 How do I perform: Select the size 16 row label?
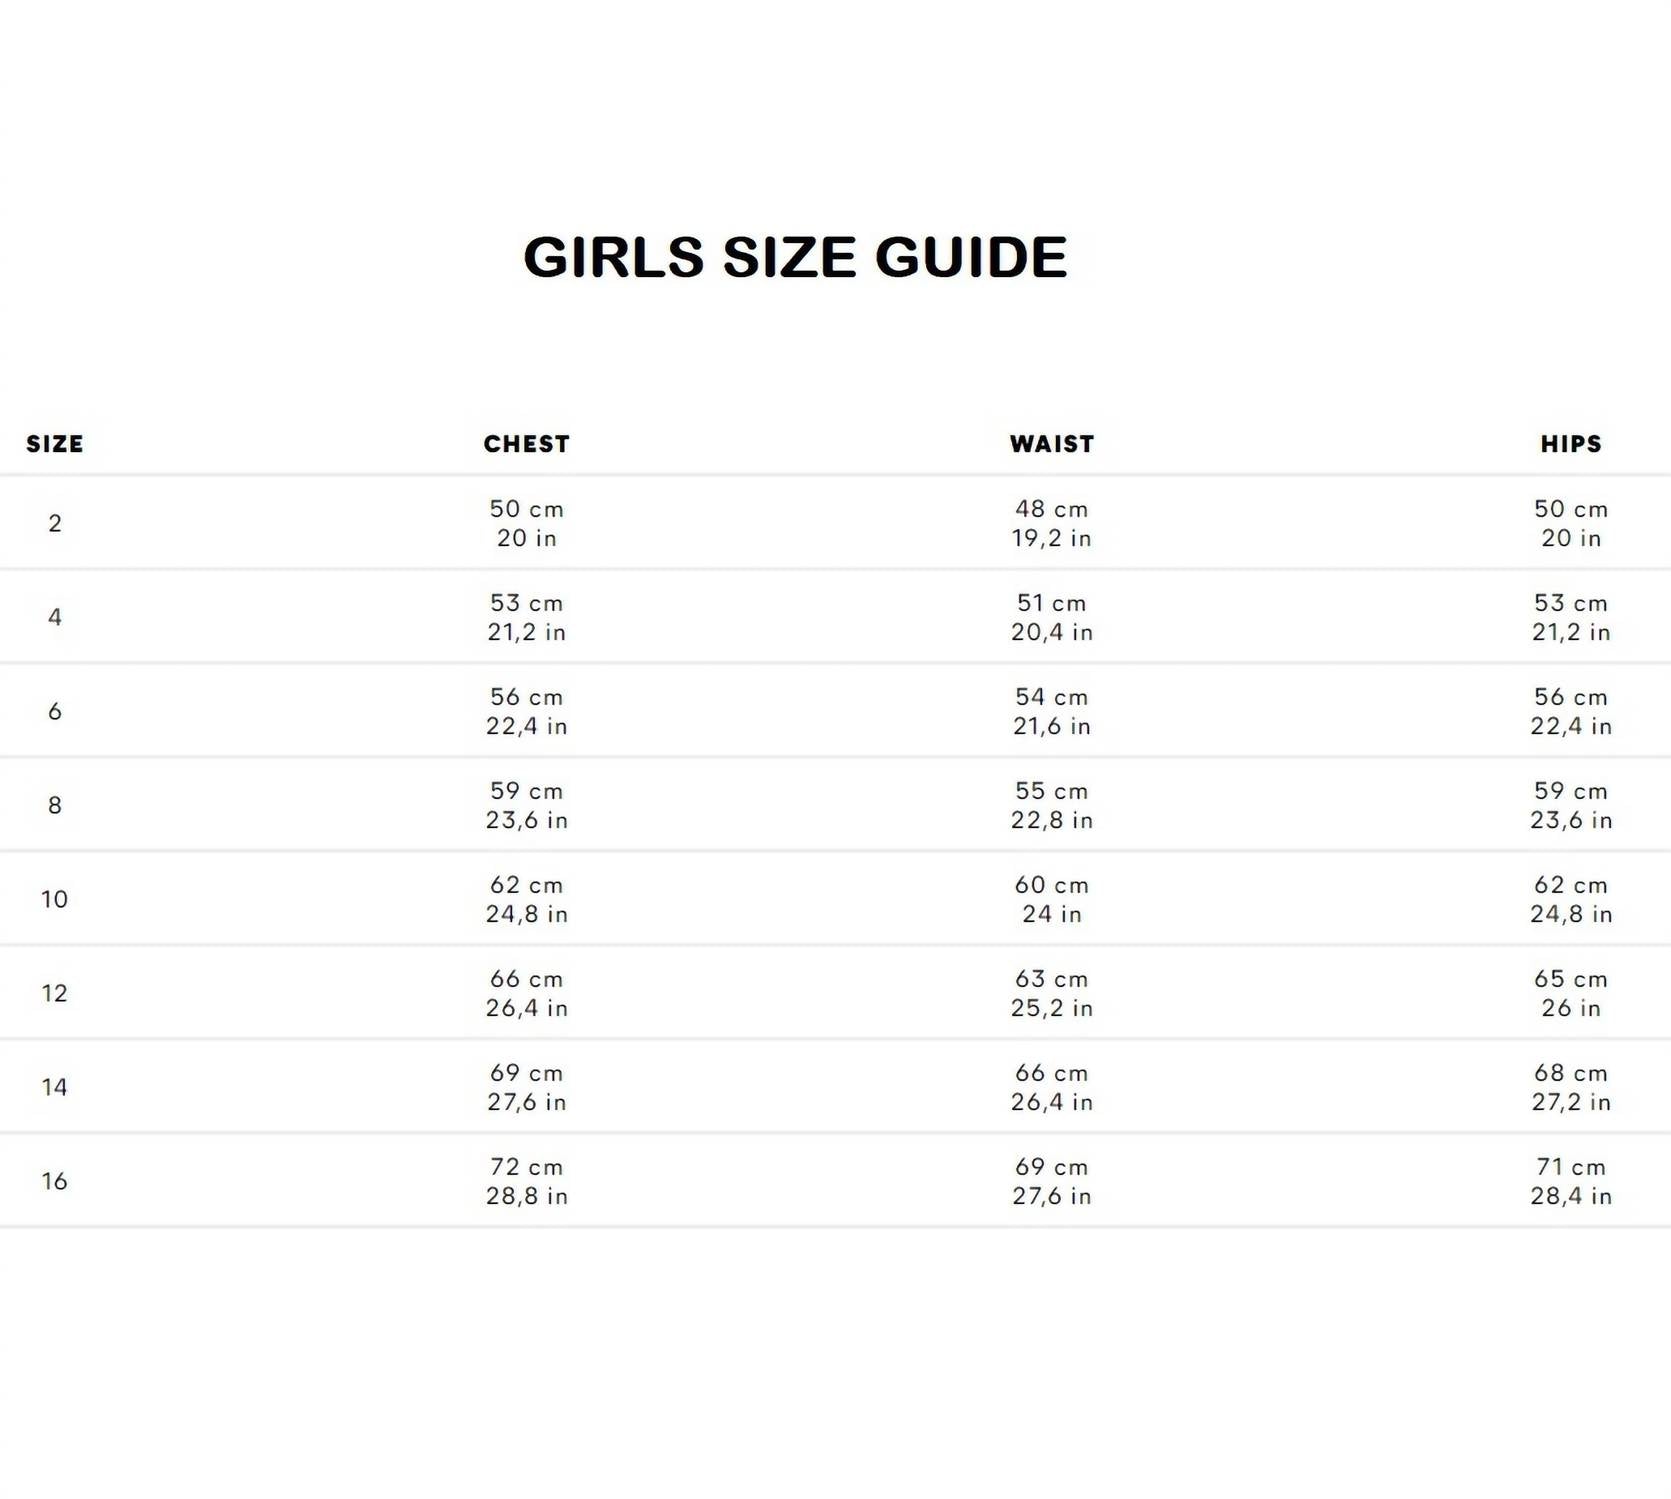tap(55, 1181)
